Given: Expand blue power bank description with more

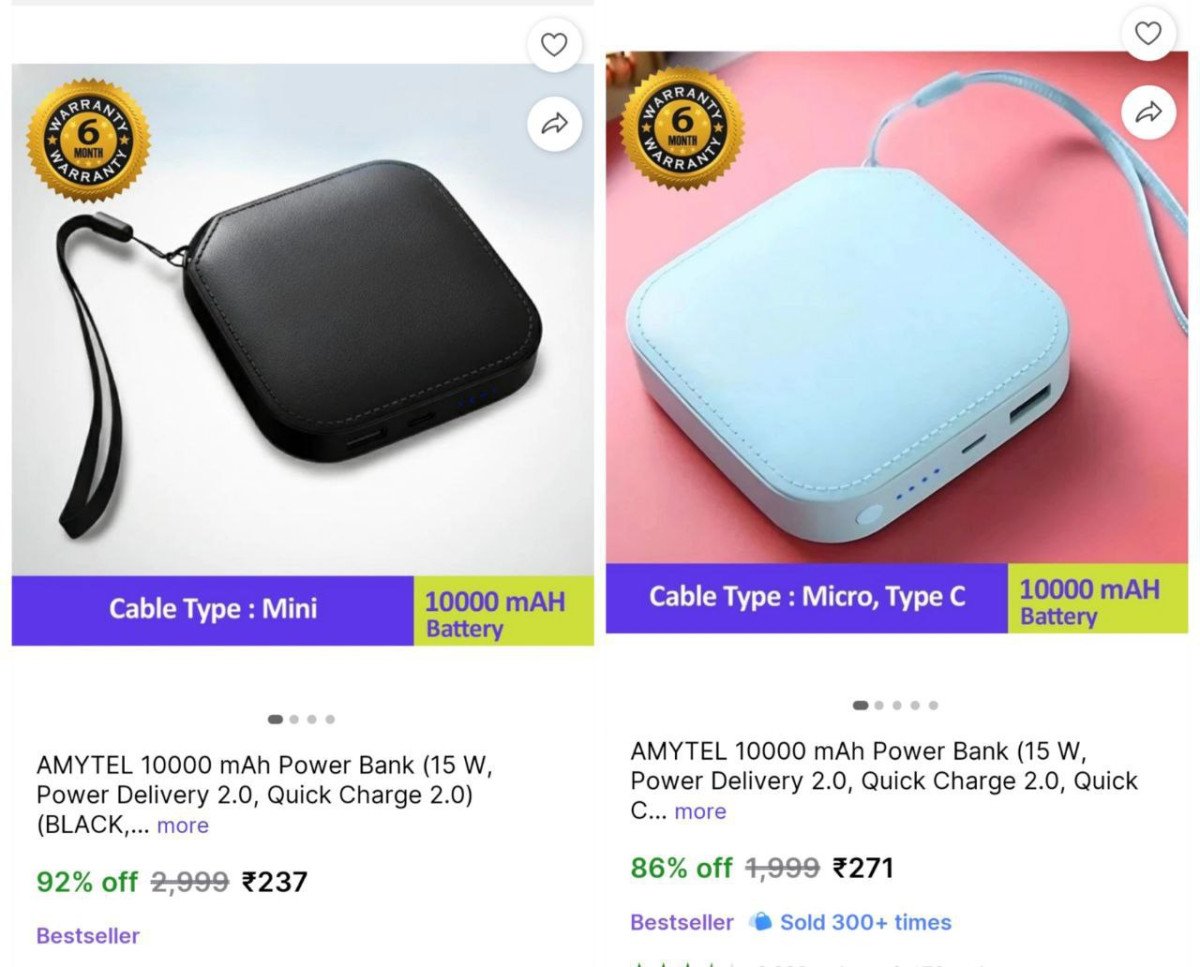Looking at the screenshot, I should 700,812.
